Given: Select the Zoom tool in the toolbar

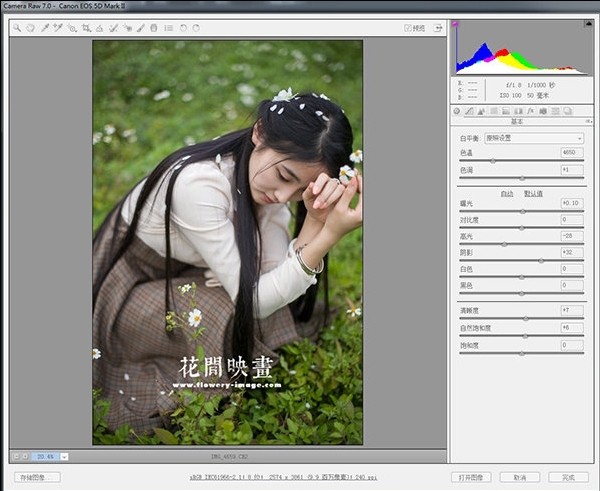Looking at the screenshot, I should [17, 28].
